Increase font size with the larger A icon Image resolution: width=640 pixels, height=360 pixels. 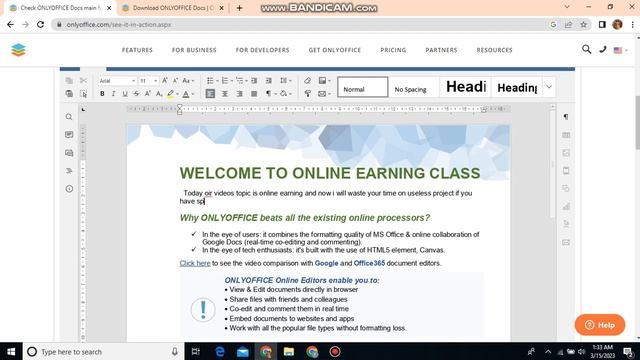pyautogui.click(x=164, y=81)
